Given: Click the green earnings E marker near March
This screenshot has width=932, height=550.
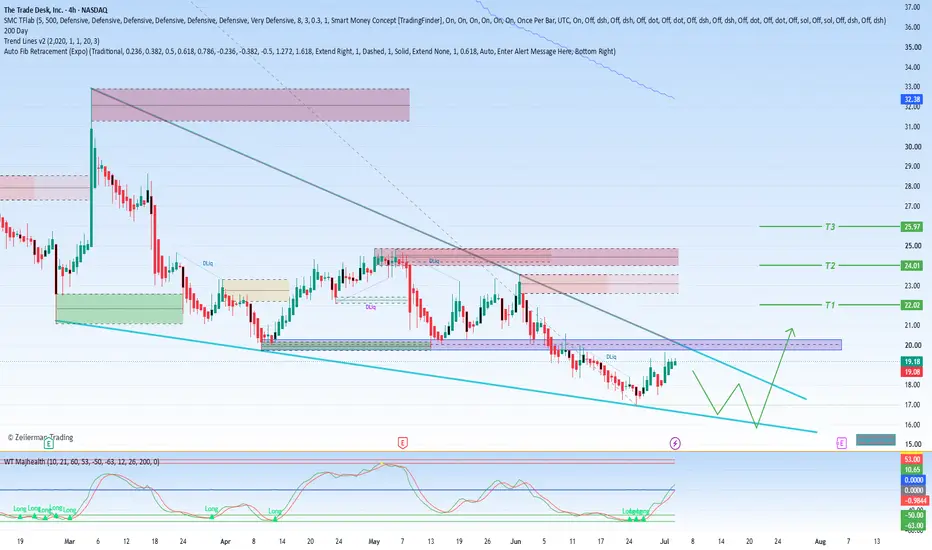Looking at the screenshot, I should click(x=49, y=443).
